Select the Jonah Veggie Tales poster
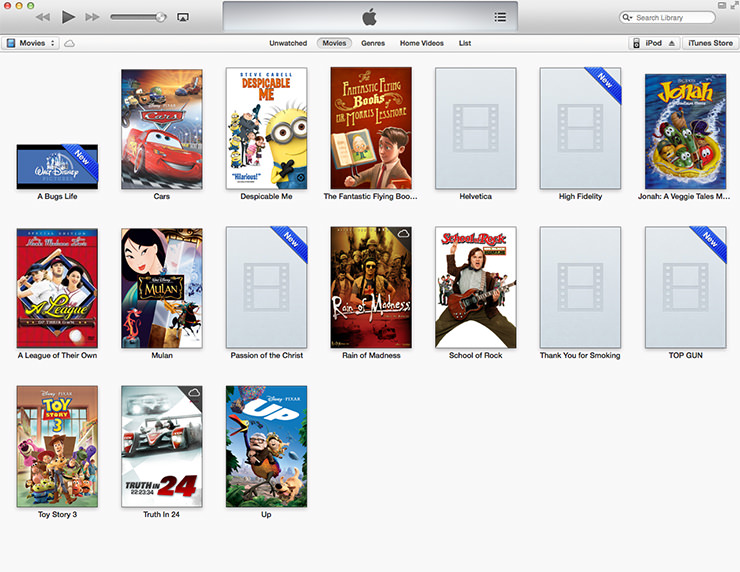The width and height of the screenshot is (740, 572). click(685, 132)
